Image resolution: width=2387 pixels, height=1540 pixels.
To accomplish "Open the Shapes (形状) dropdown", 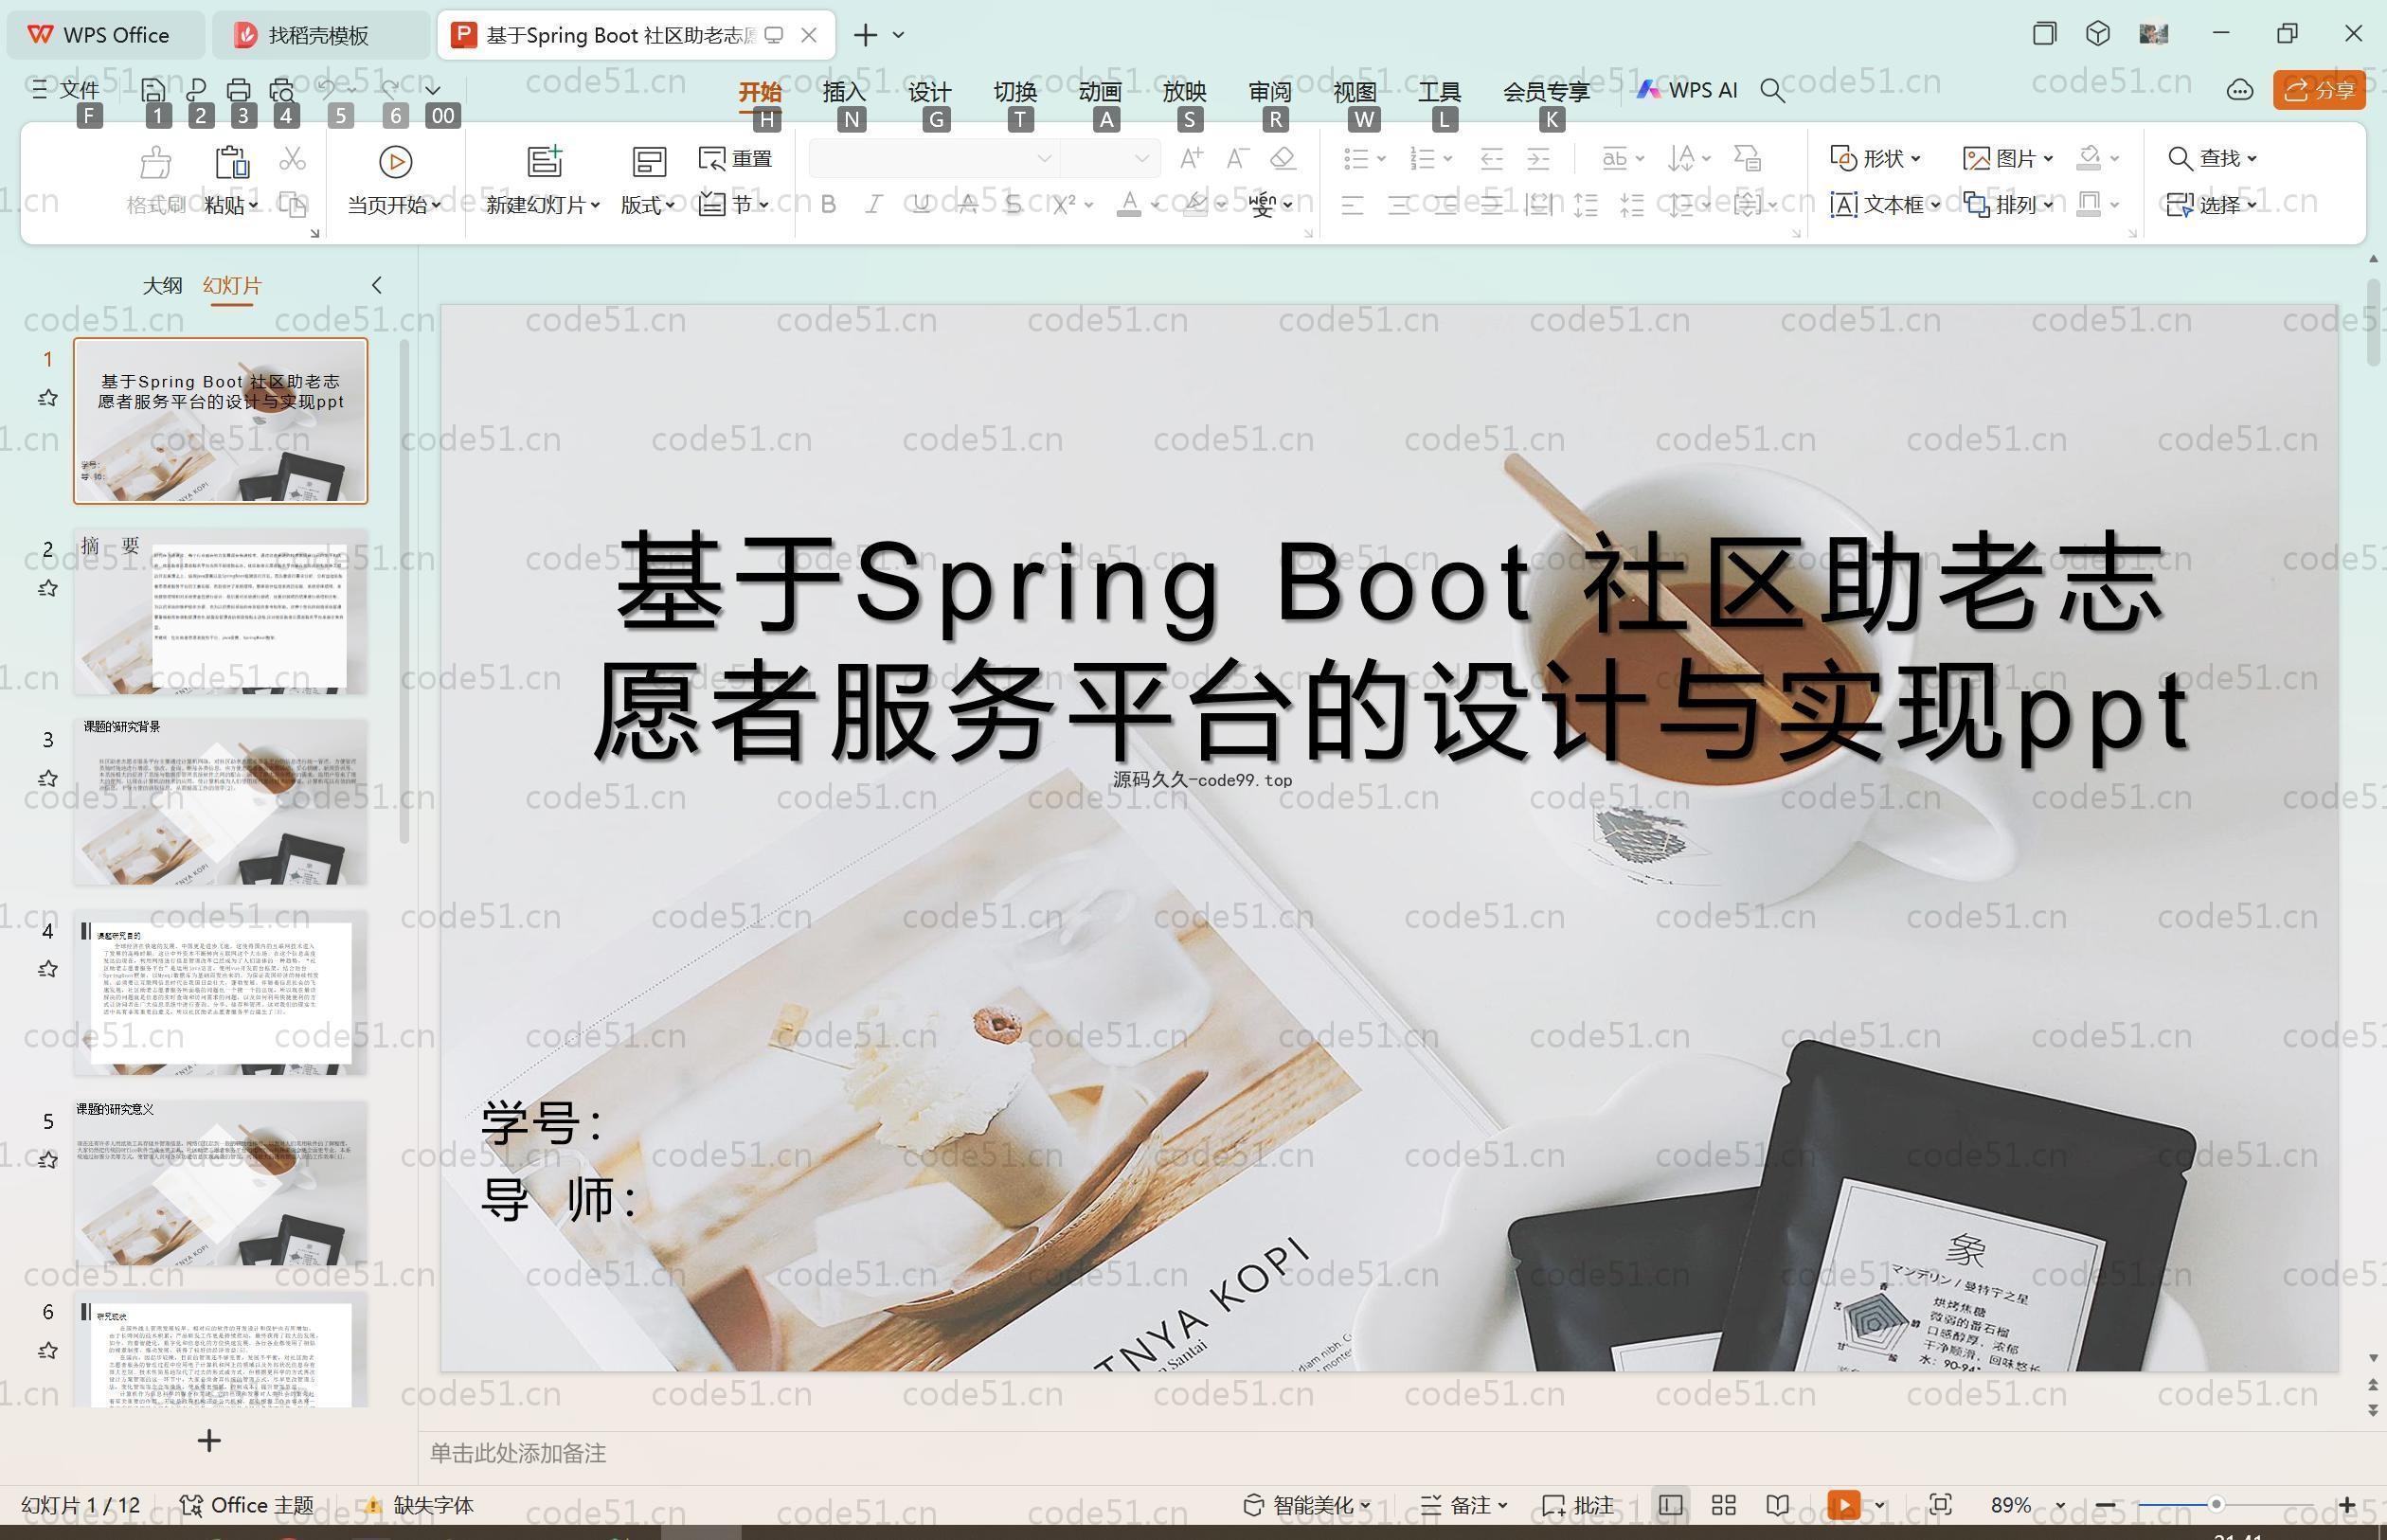I will [1875, 158].
